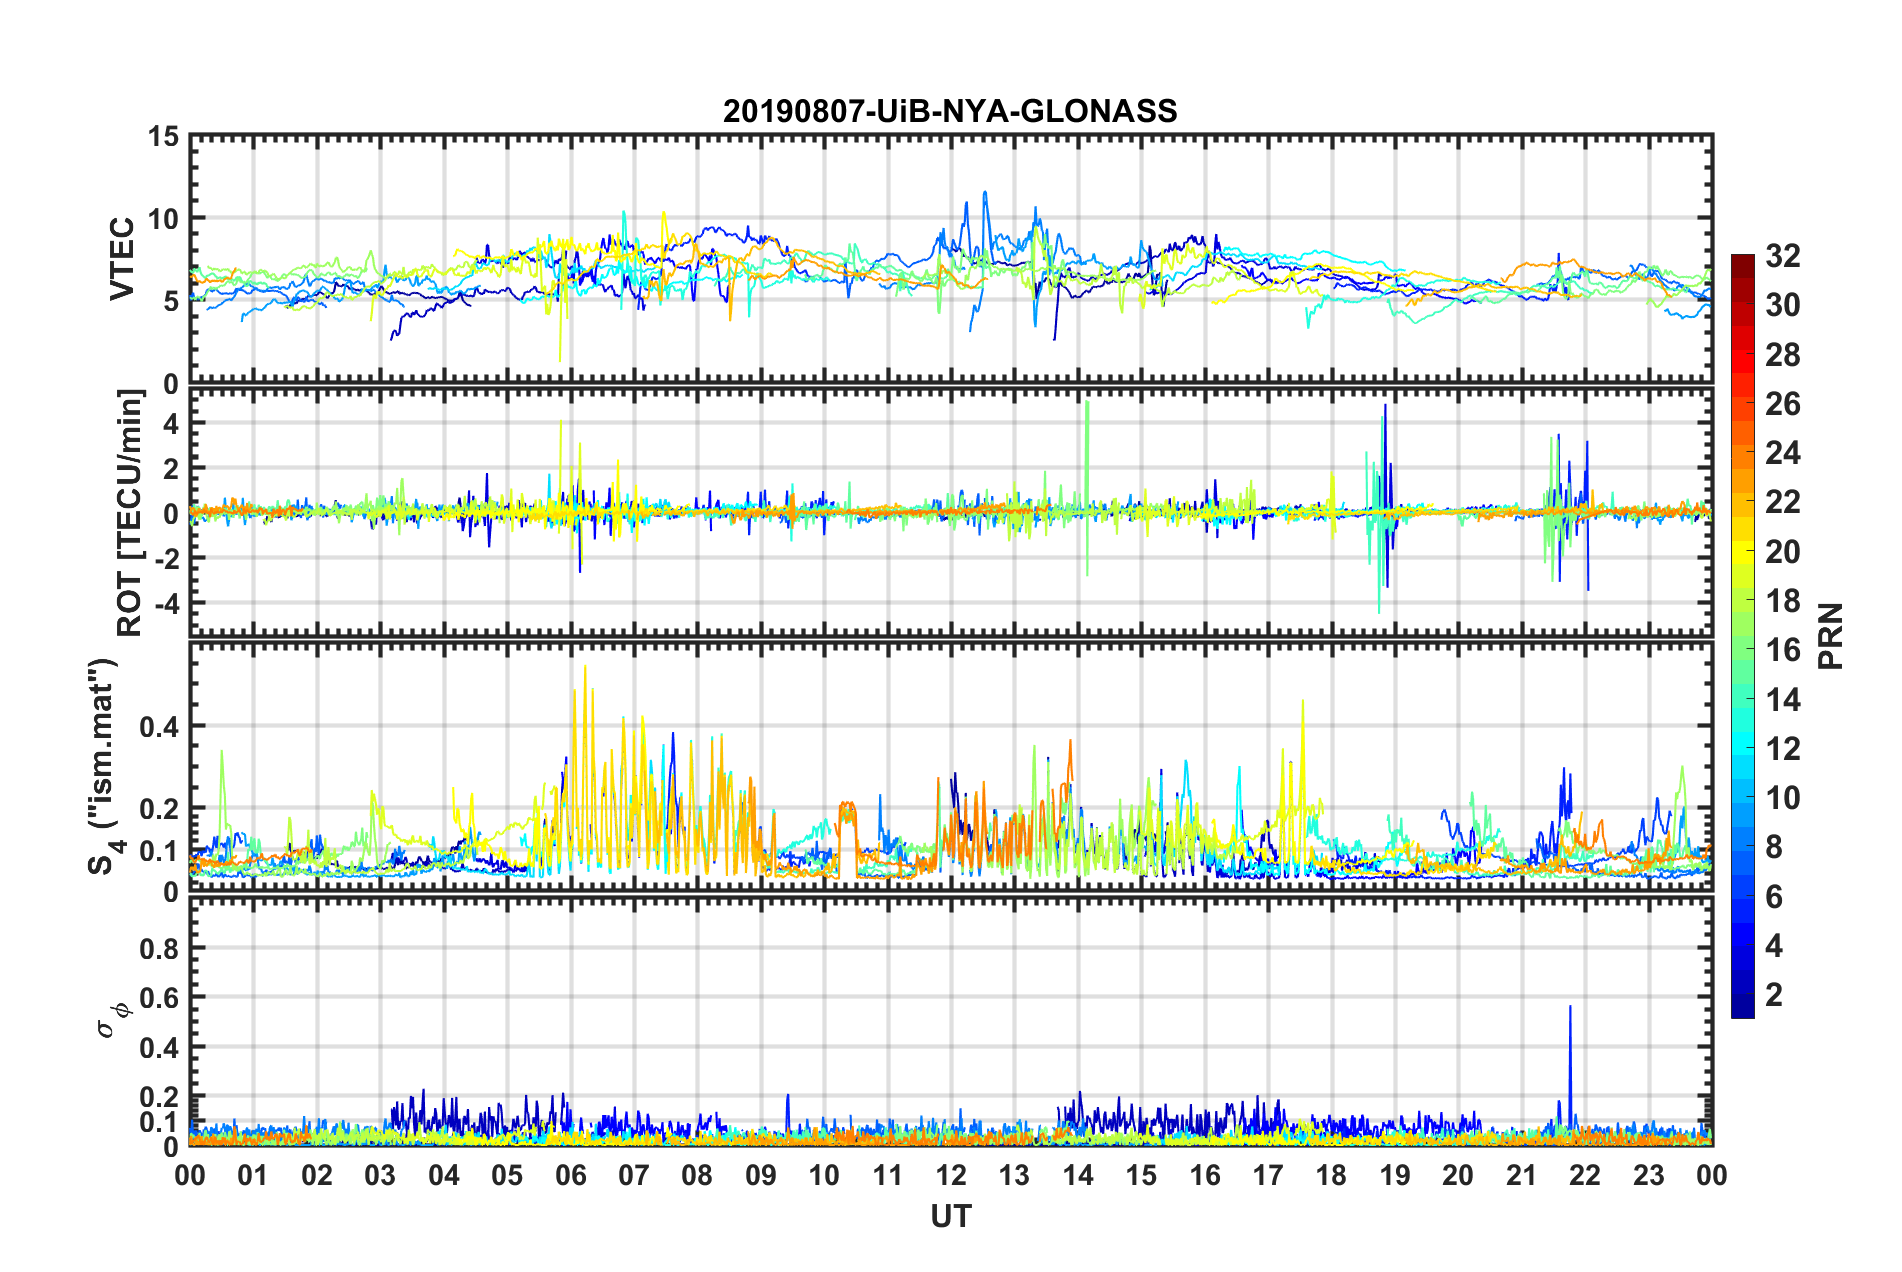Click the x-axis tick label 06
The height and width of the screenshot is (1272, 1902).
coord(570,1175)
